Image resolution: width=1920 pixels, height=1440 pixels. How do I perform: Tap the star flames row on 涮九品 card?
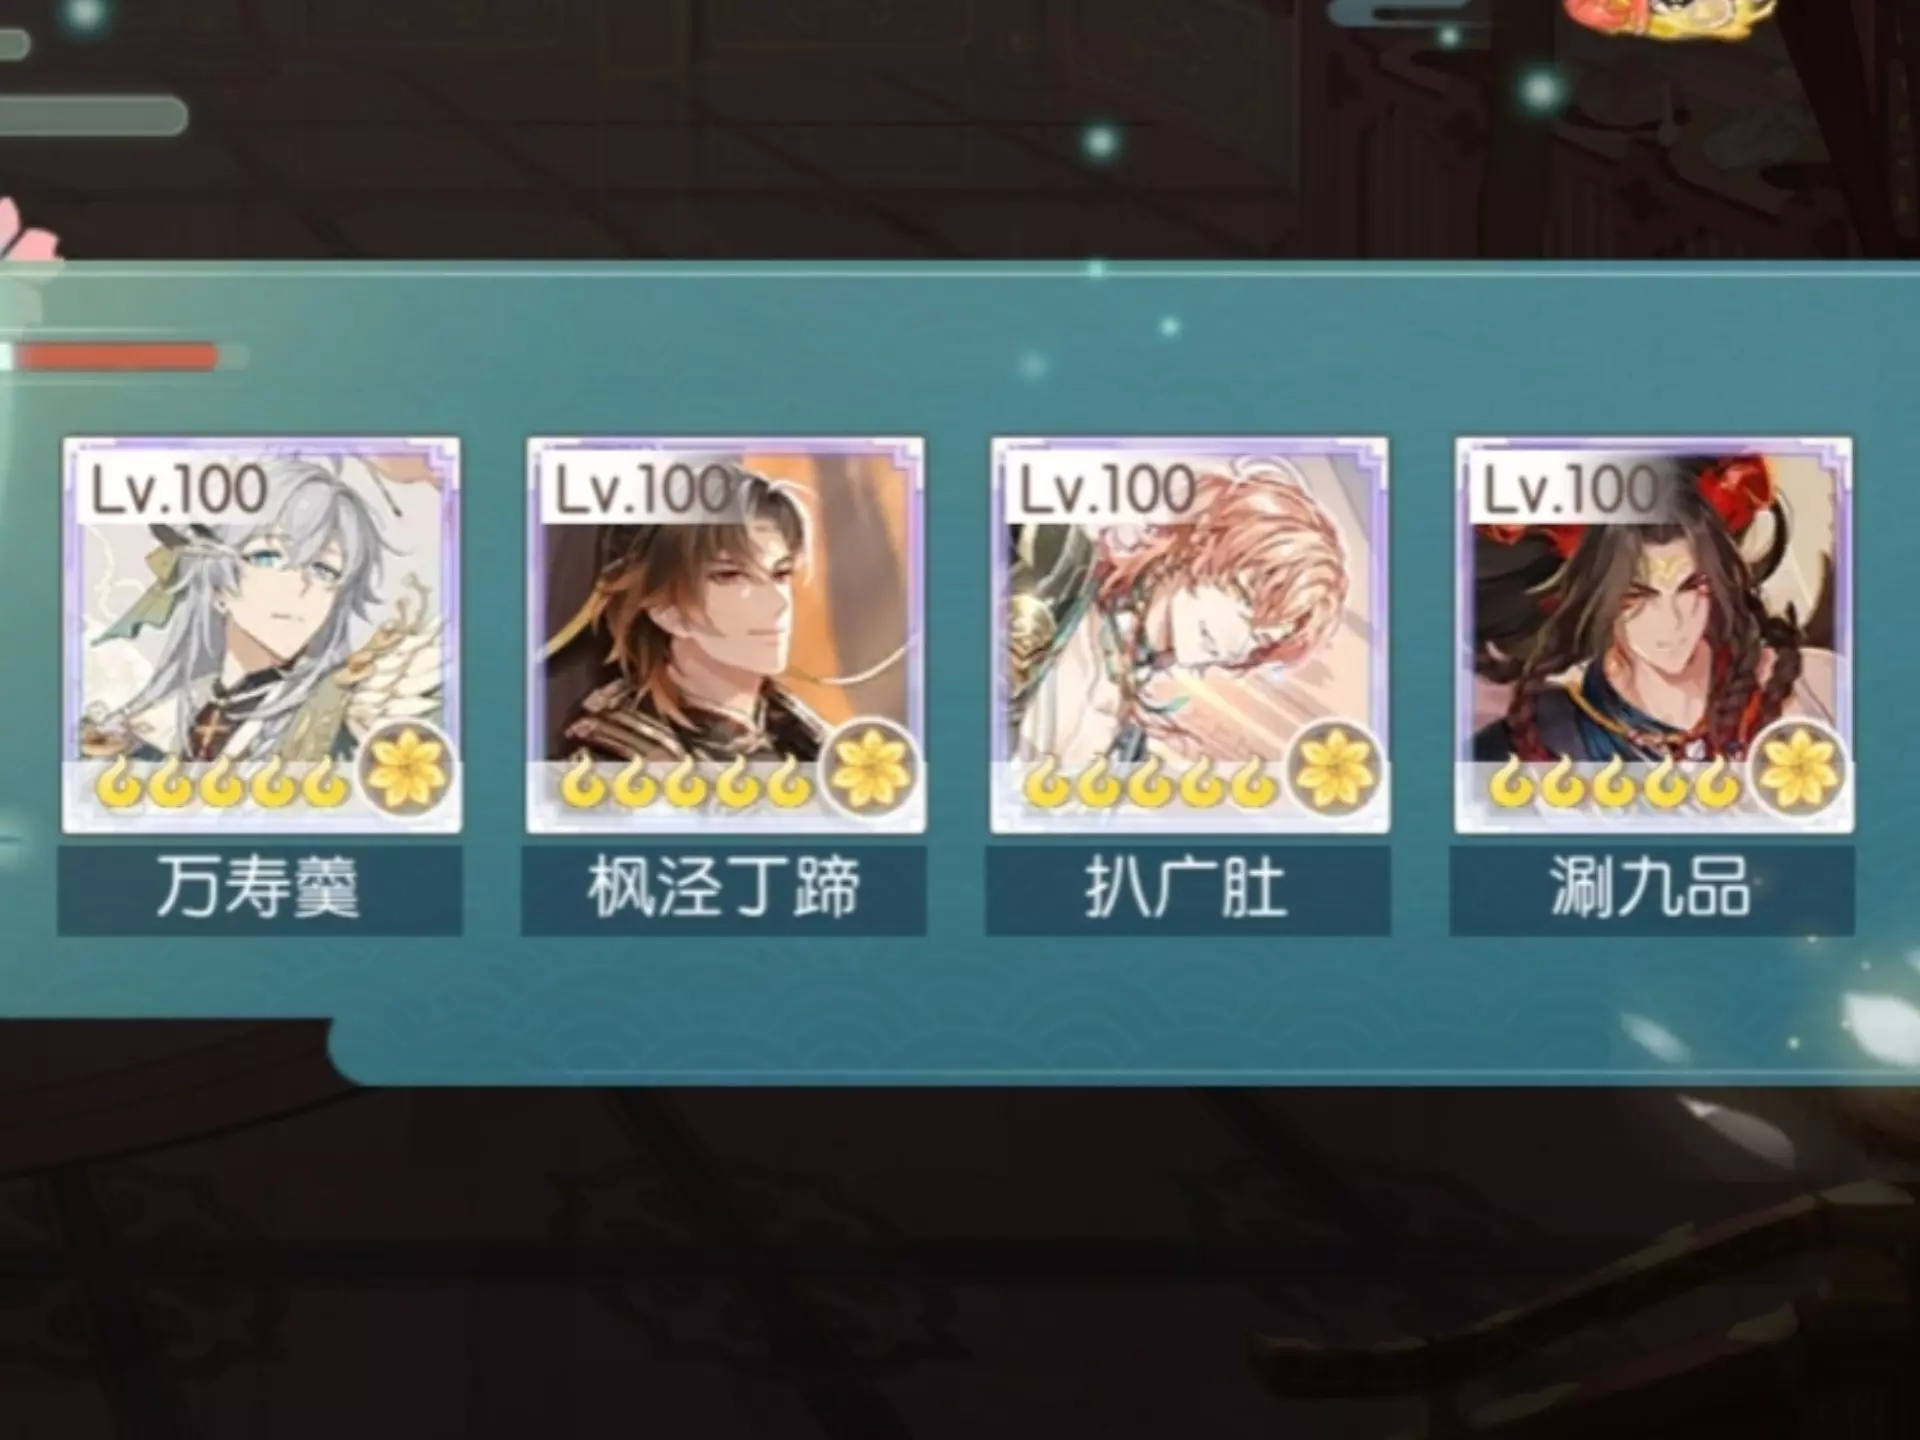click(x=1614, y=786)
